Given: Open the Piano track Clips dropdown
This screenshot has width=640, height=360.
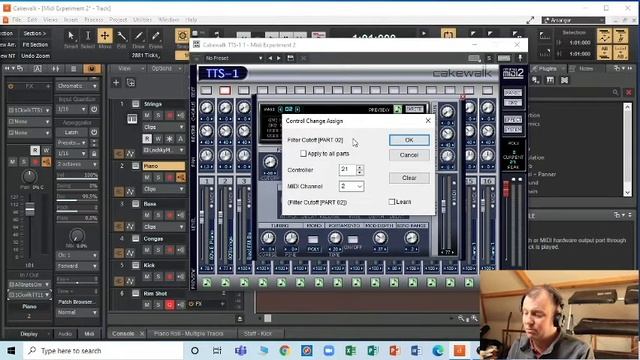Looking at the screenshot, I should click(163, 189).
